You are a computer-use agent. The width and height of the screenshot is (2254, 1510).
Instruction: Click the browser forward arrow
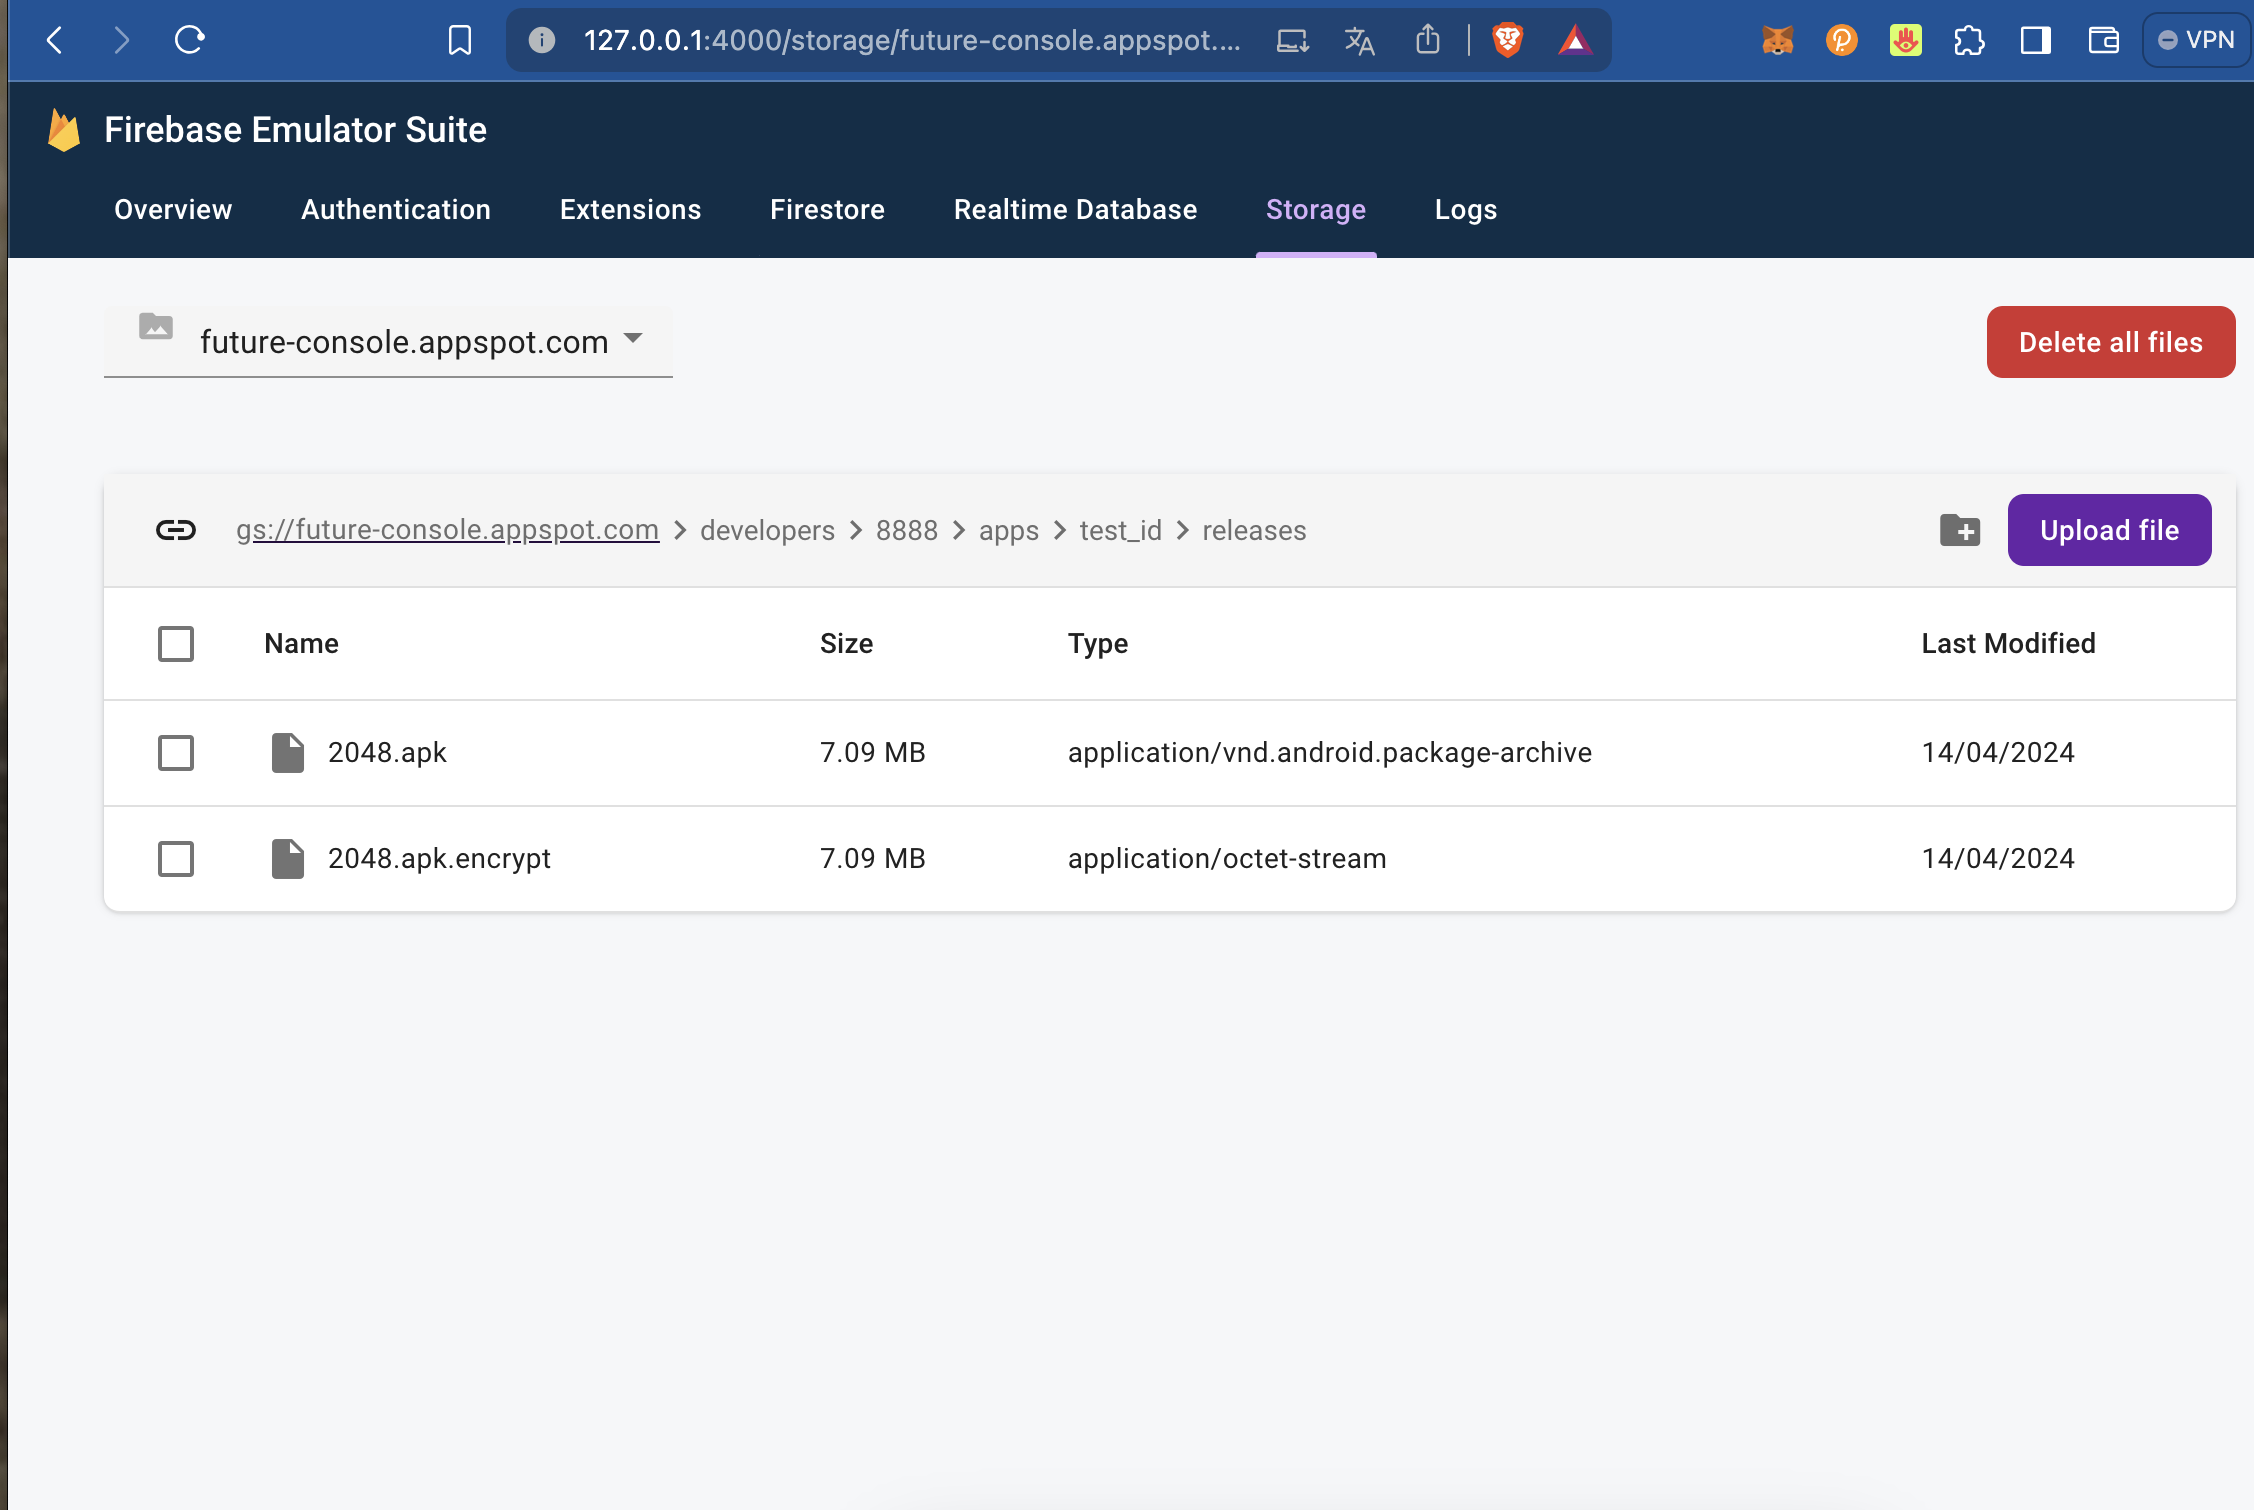coord(121,41)
